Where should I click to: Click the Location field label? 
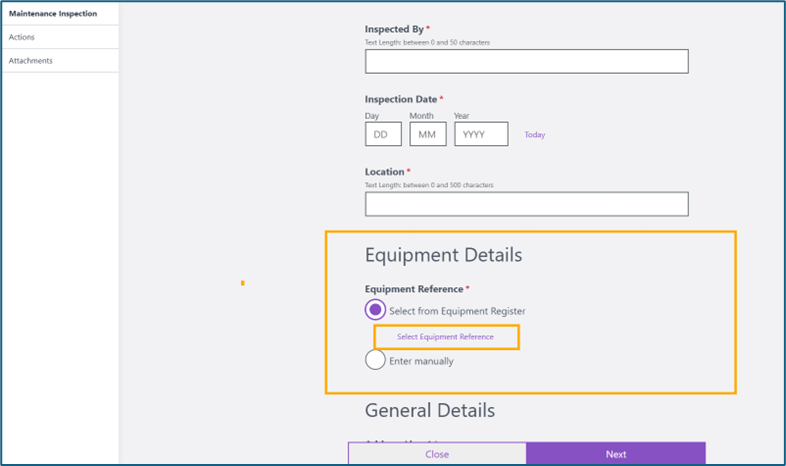(x=384, y=172)
